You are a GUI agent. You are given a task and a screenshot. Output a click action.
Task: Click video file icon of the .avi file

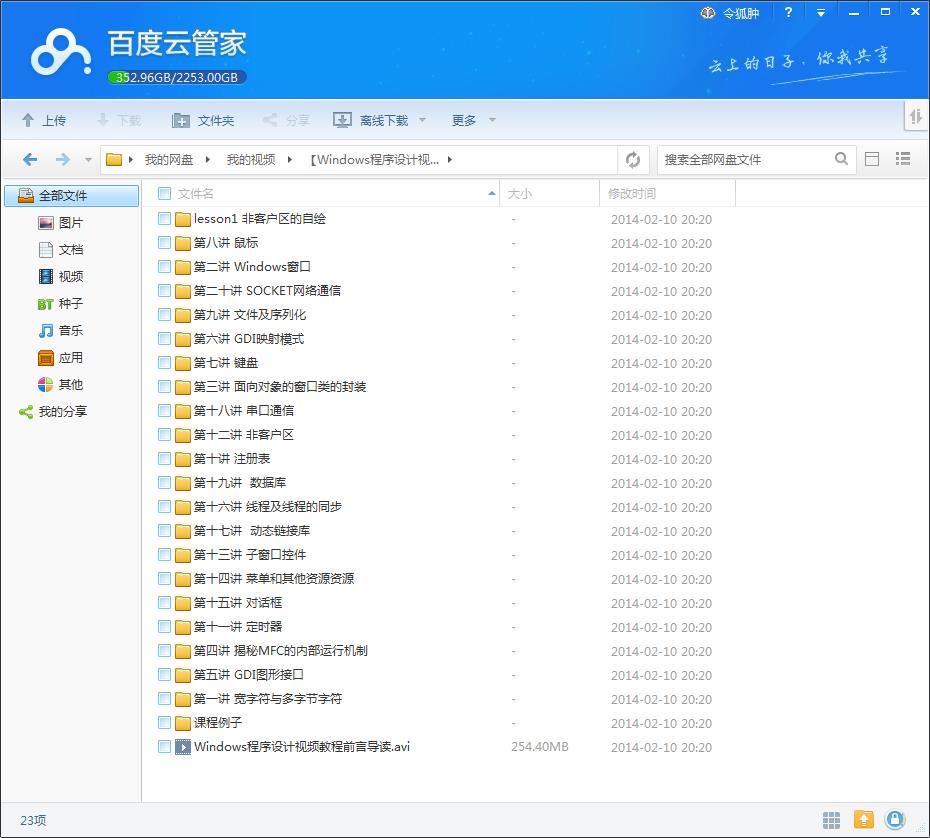tap(183, 747)
